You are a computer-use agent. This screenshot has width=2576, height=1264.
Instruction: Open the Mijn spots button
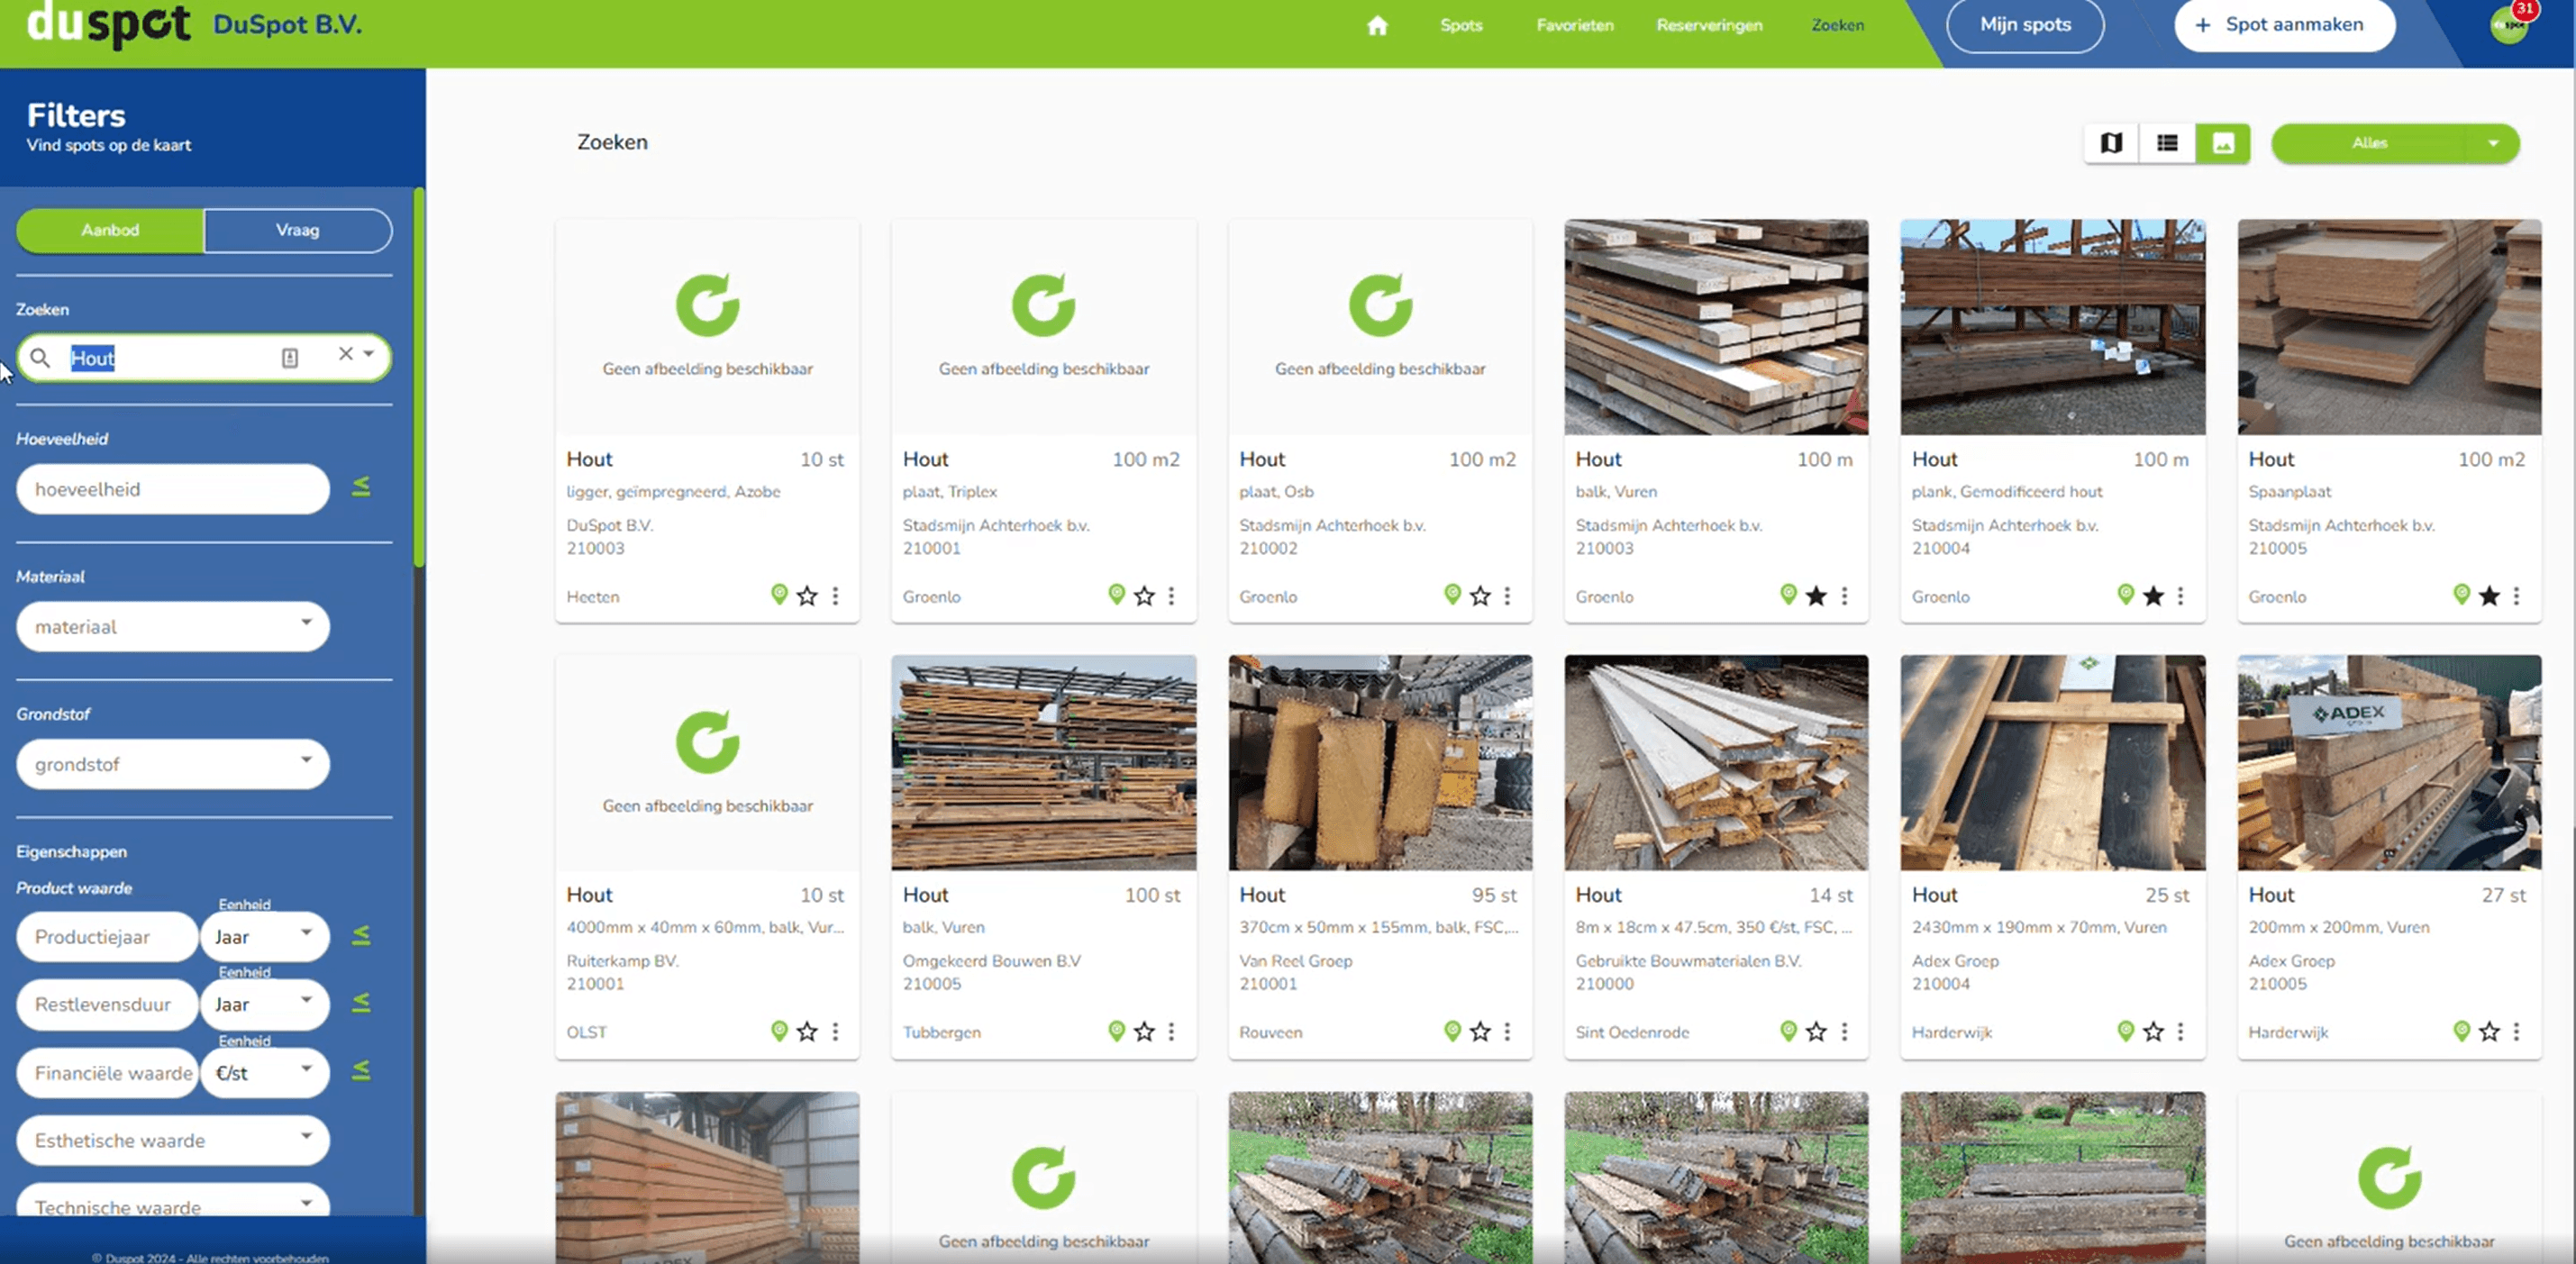click(2025, 25)
